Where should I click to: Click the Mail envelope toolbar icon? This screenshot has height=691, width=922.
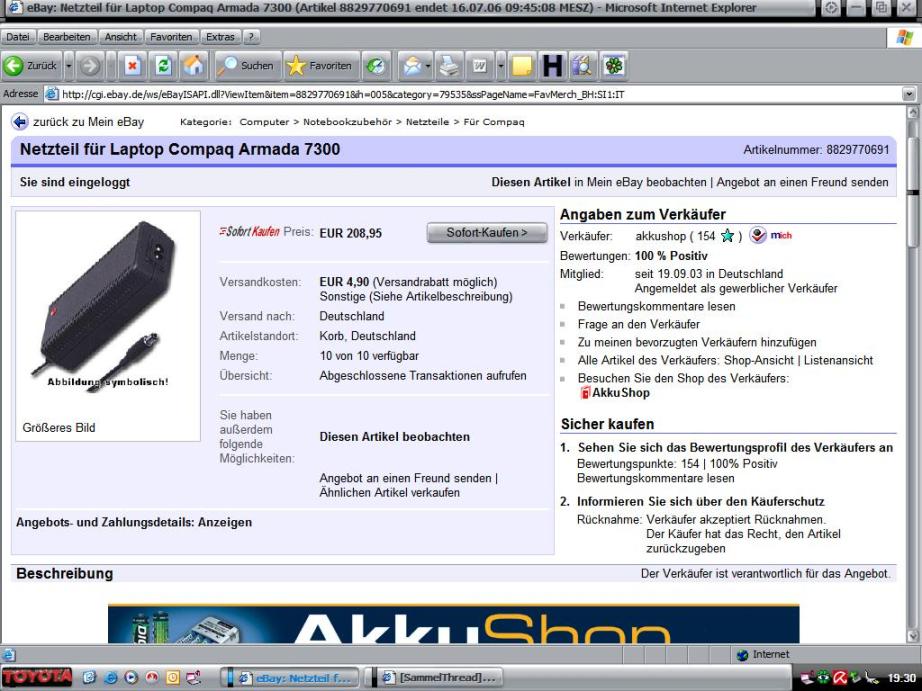pyautogui.click(x=412, y=66)
